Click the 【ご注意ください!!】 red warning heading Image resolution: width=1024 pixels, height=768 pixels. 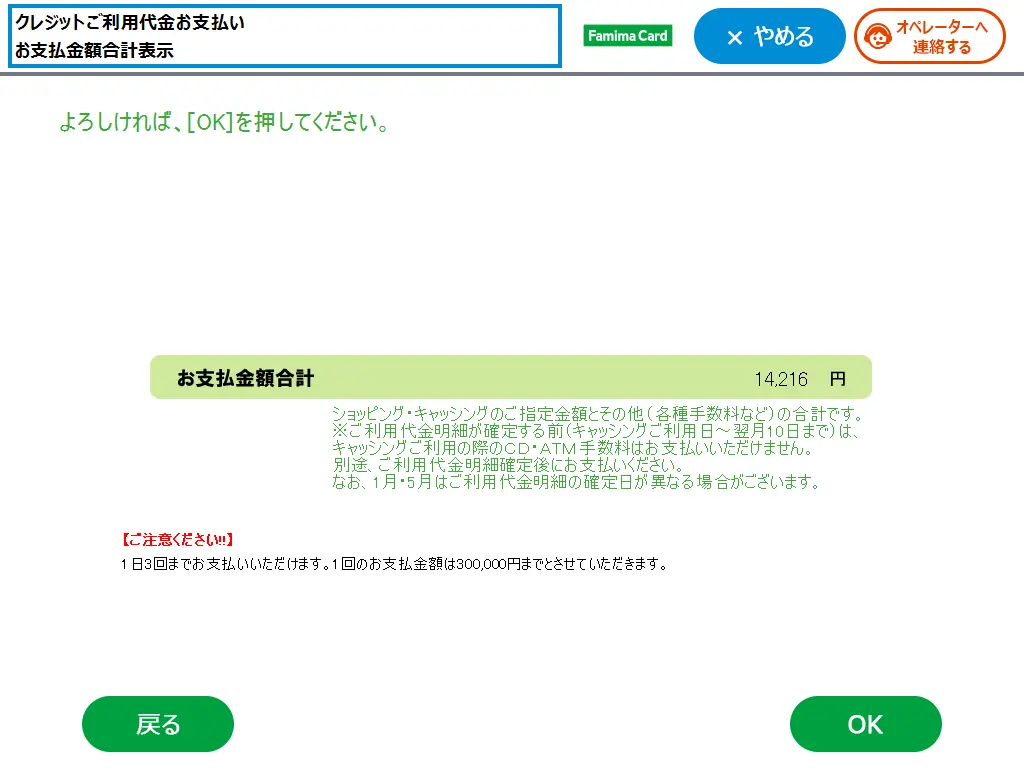[177, 539]
